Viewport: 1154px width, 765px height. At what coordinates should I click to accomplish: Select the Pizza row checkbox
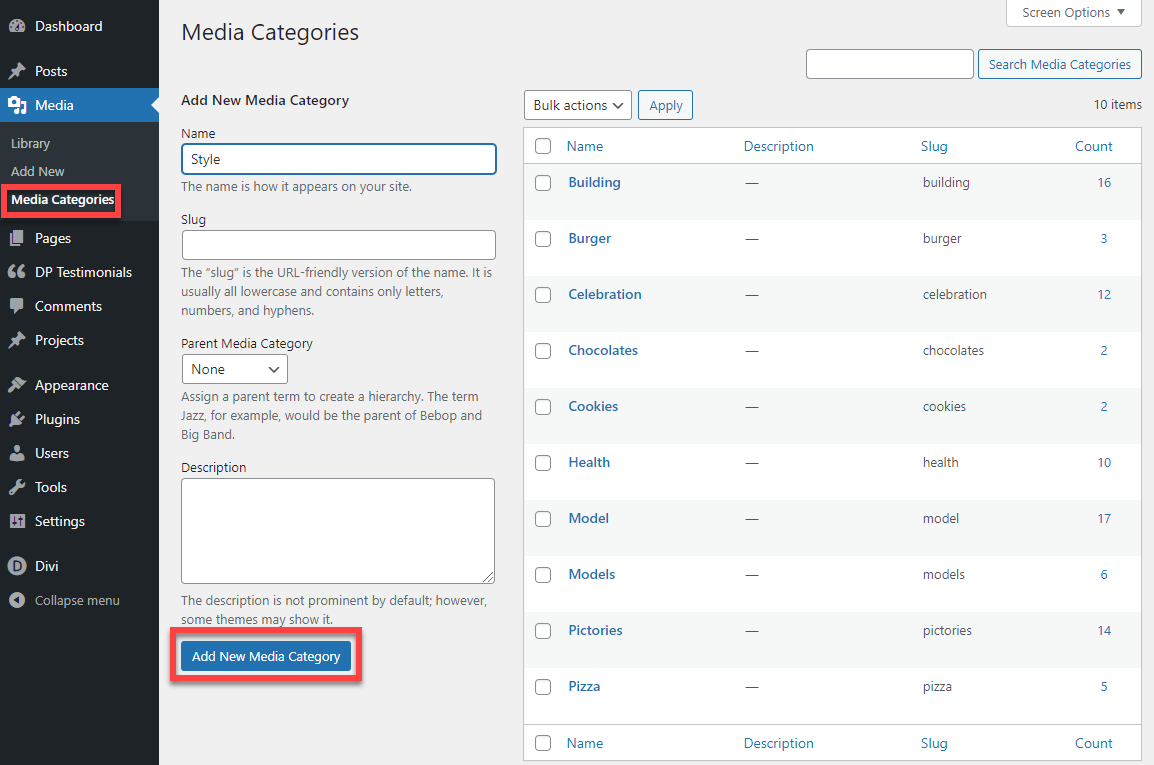(x=543, y=687)
